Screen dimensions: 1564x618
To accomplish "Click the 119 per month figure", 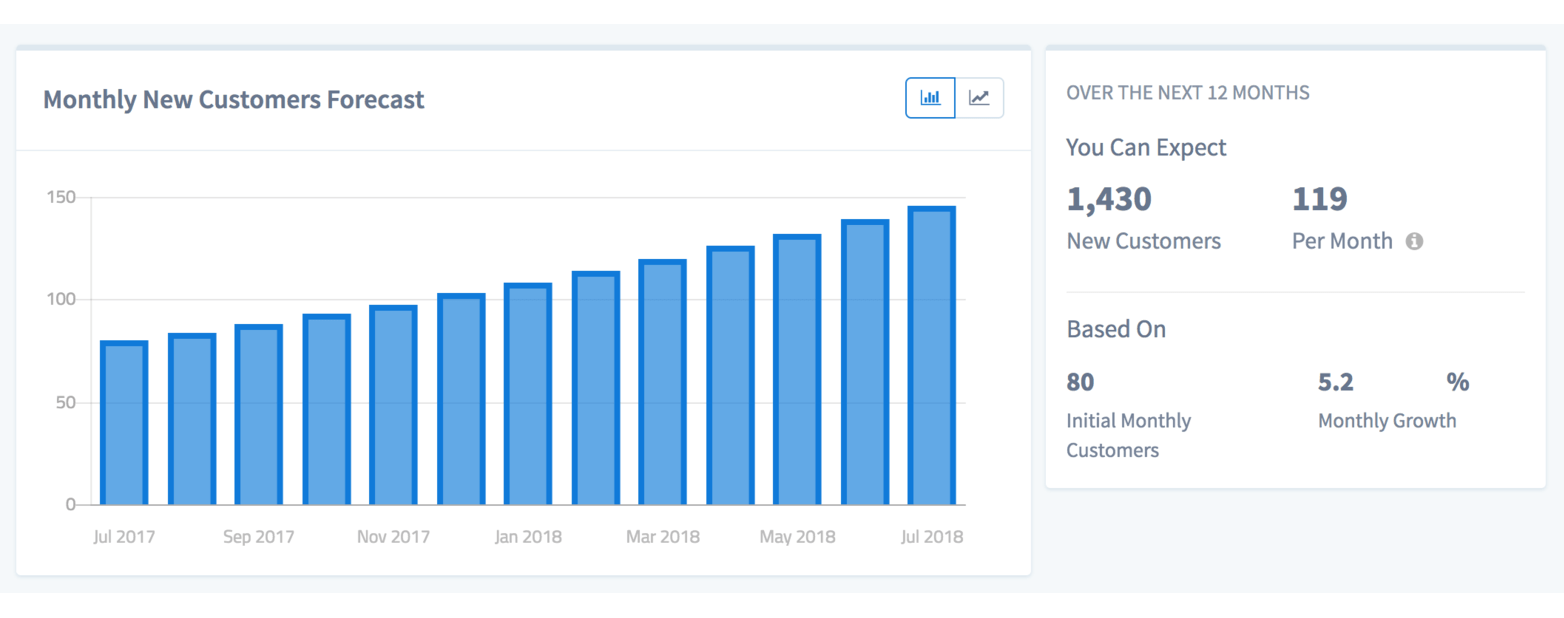I will (x=1320, y=199).
